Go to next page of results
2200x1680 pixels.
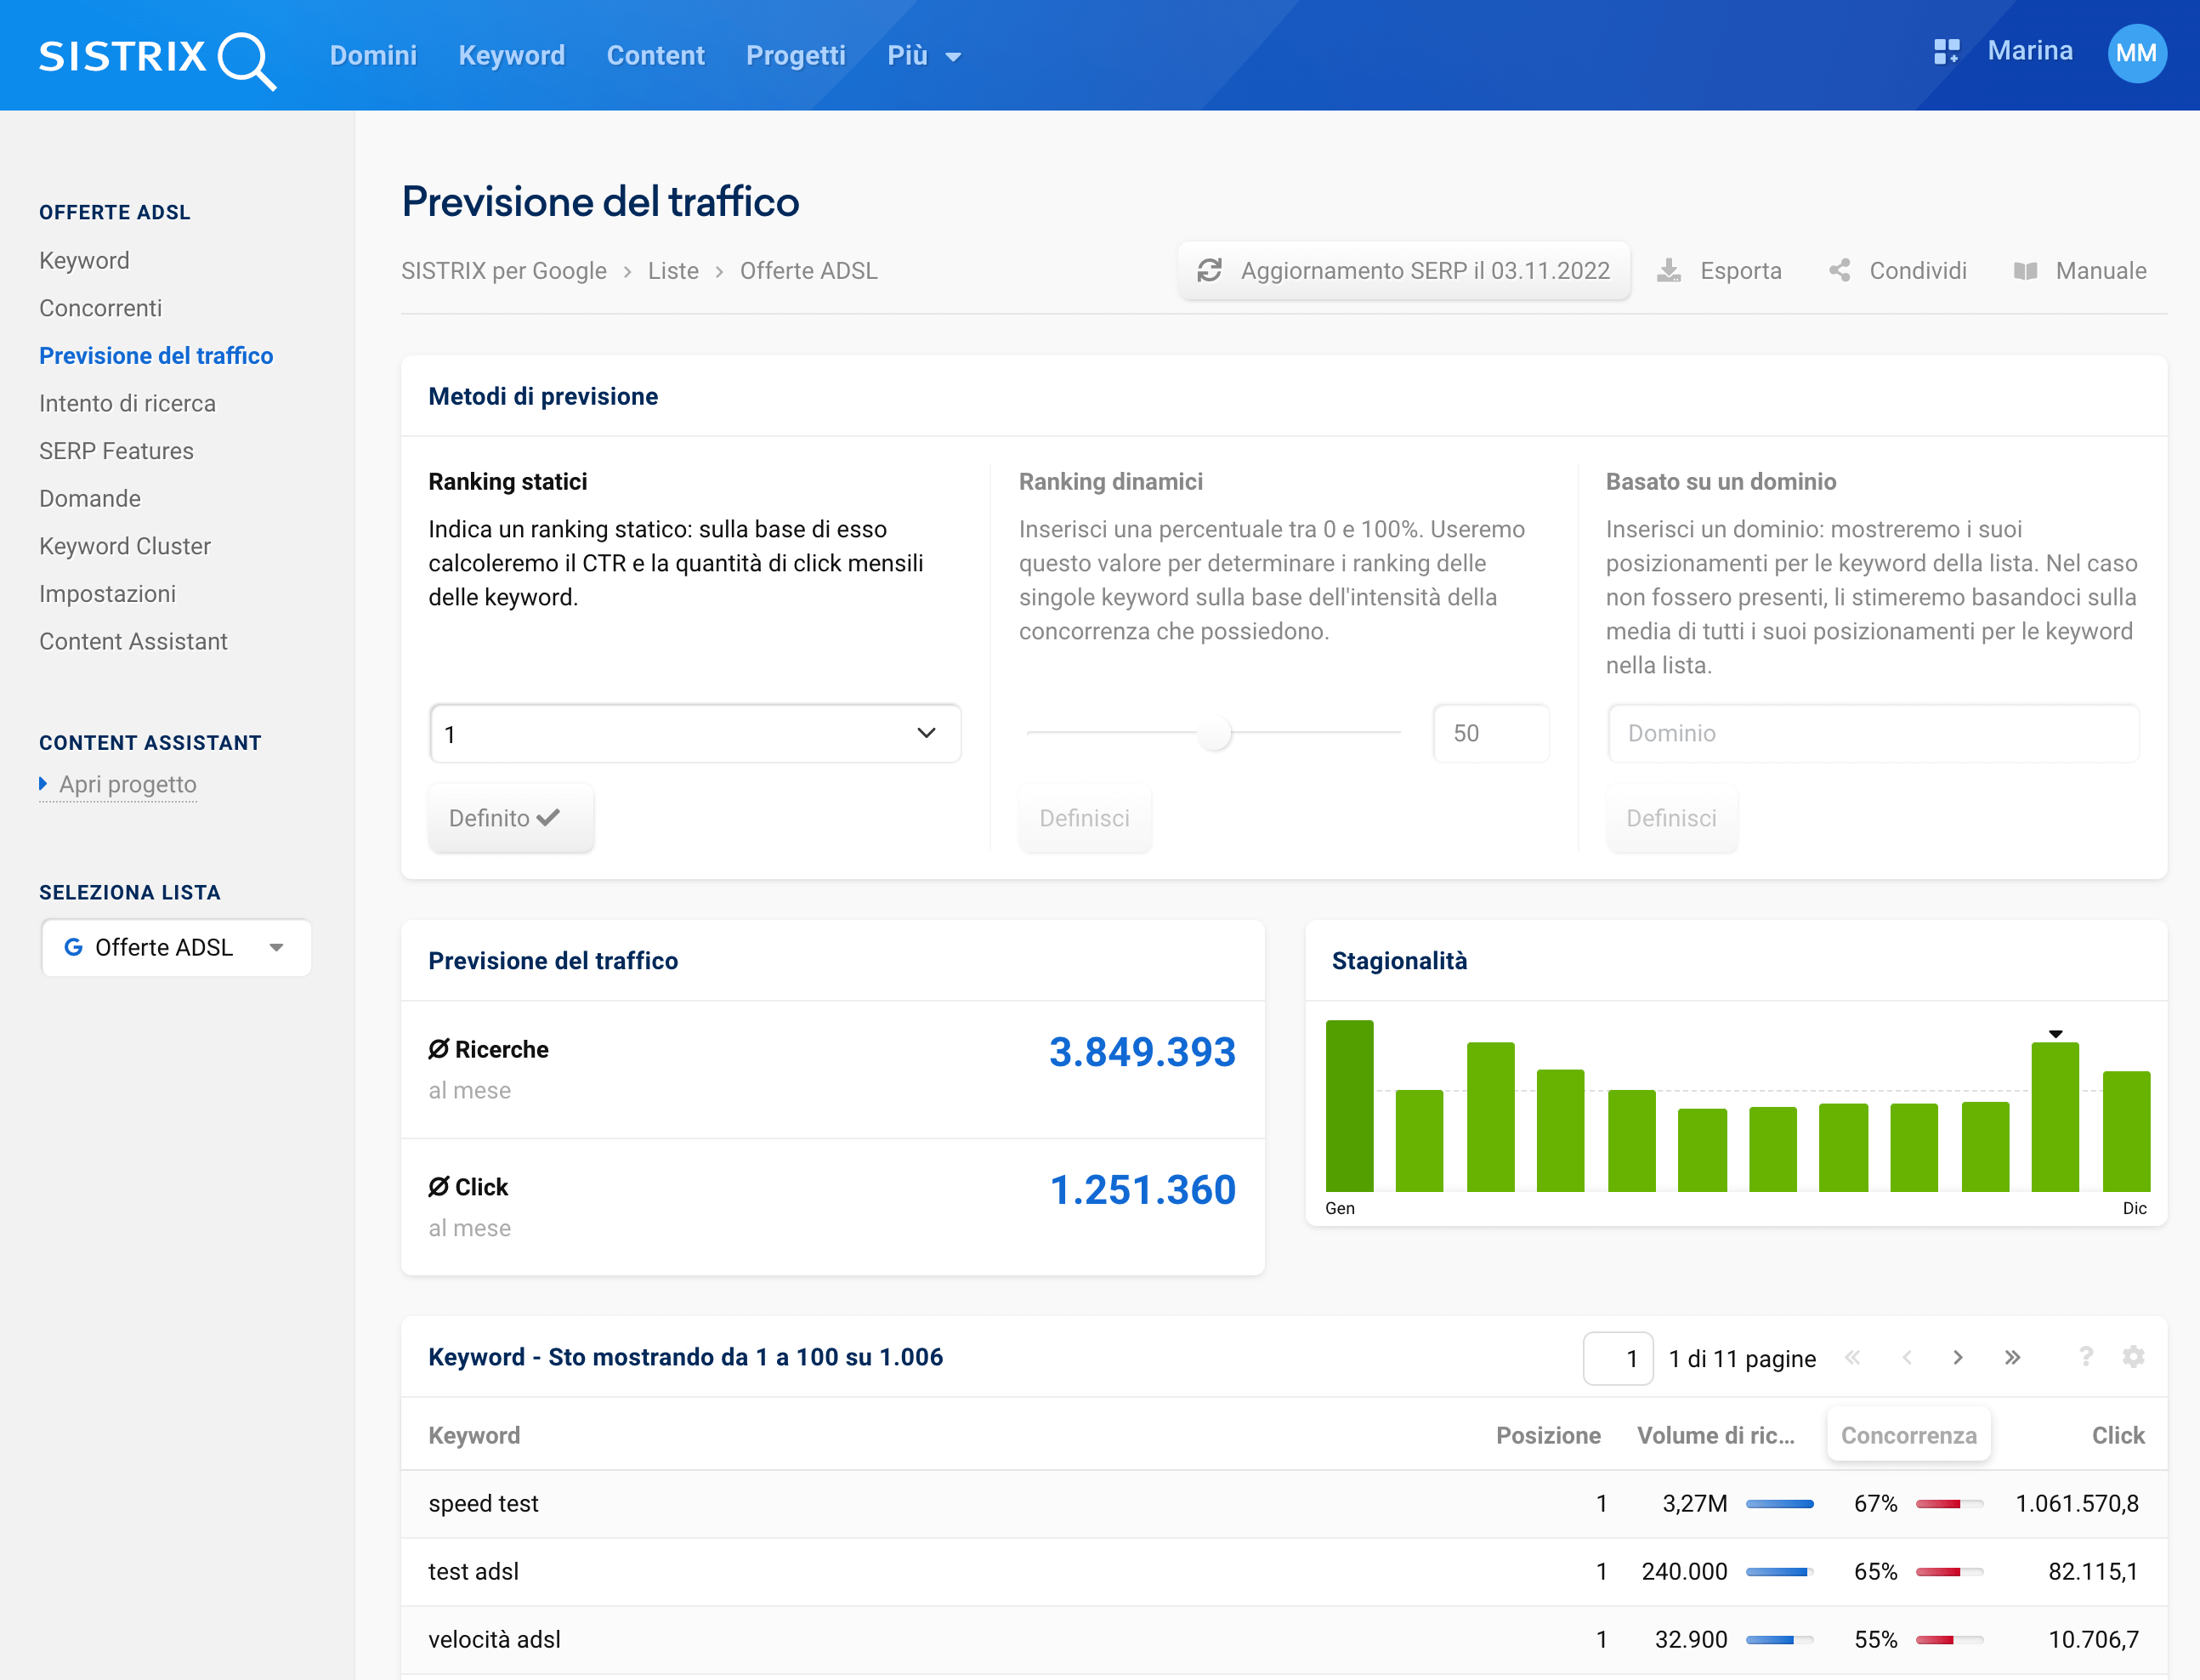click(x=1958, y=1357)
